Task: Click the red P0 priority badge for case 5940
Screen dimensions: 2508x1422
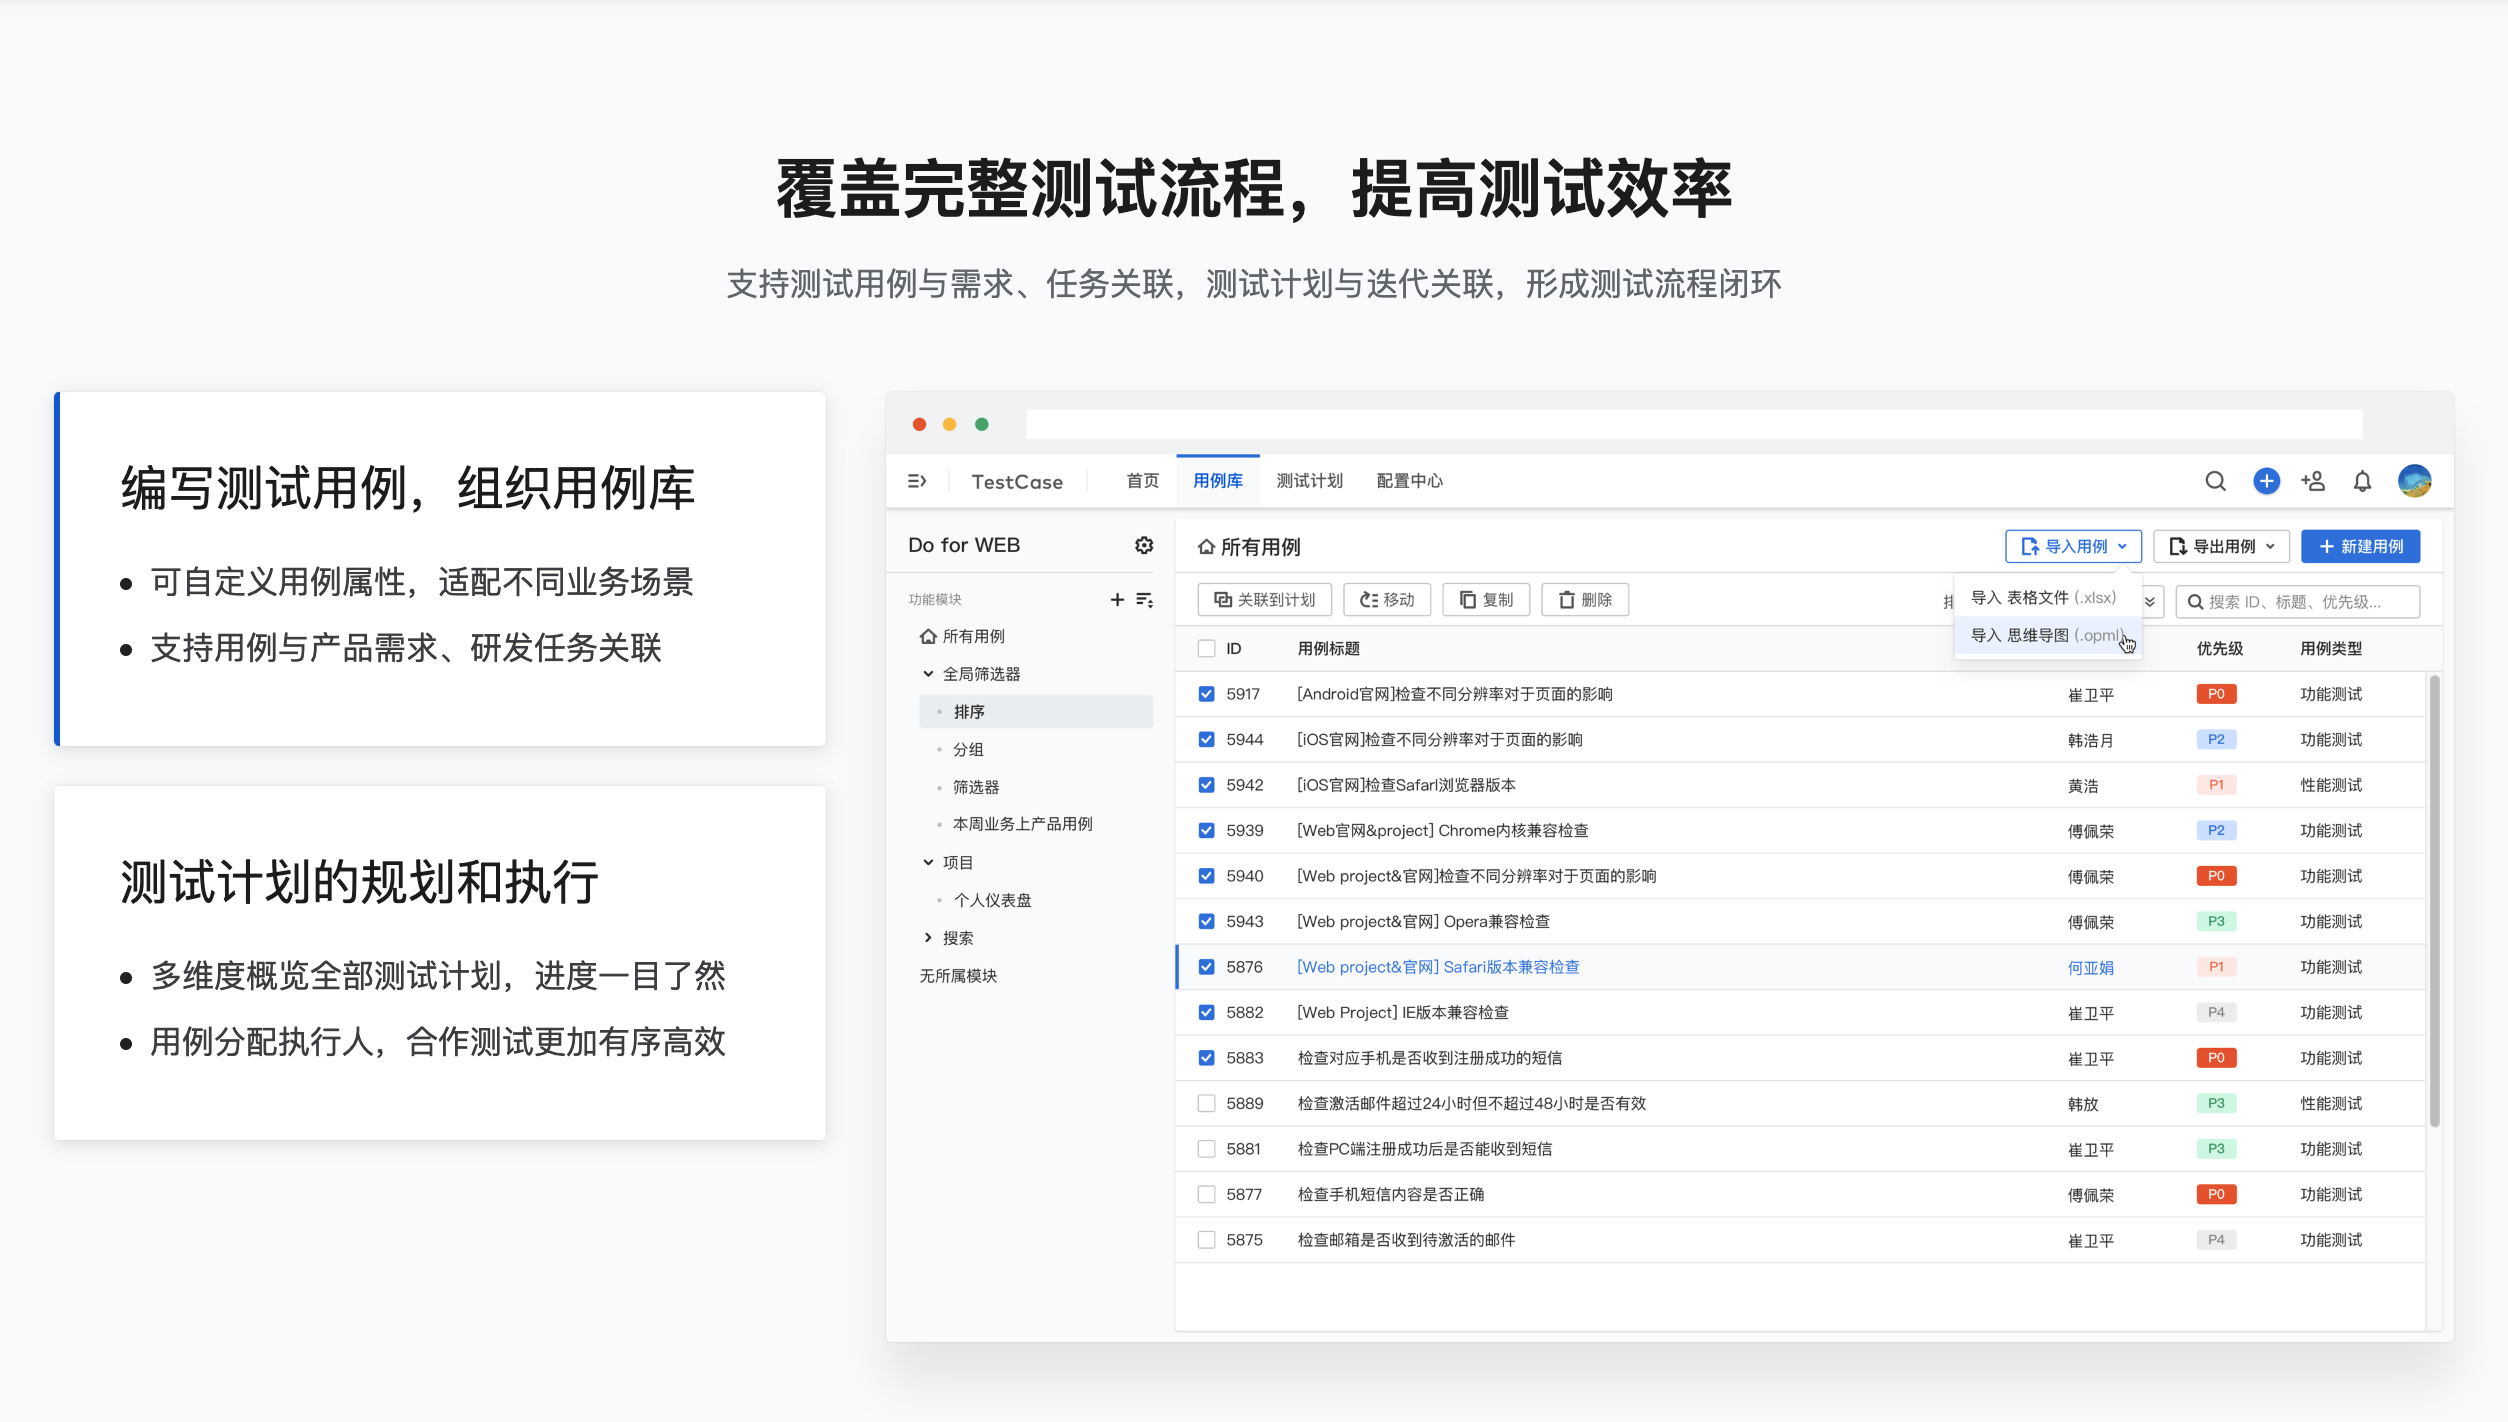Action: (x=2217, y=875)
